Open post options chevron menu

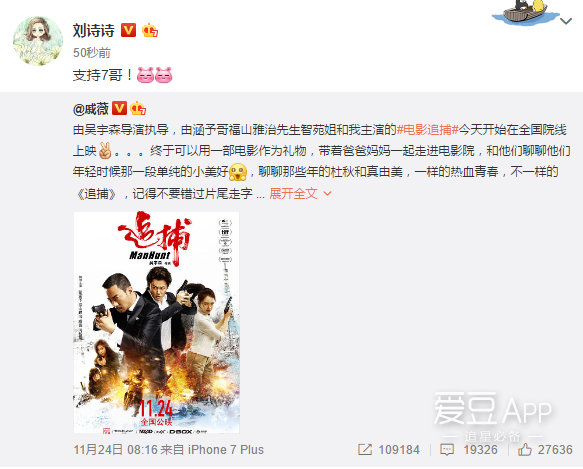566,21
